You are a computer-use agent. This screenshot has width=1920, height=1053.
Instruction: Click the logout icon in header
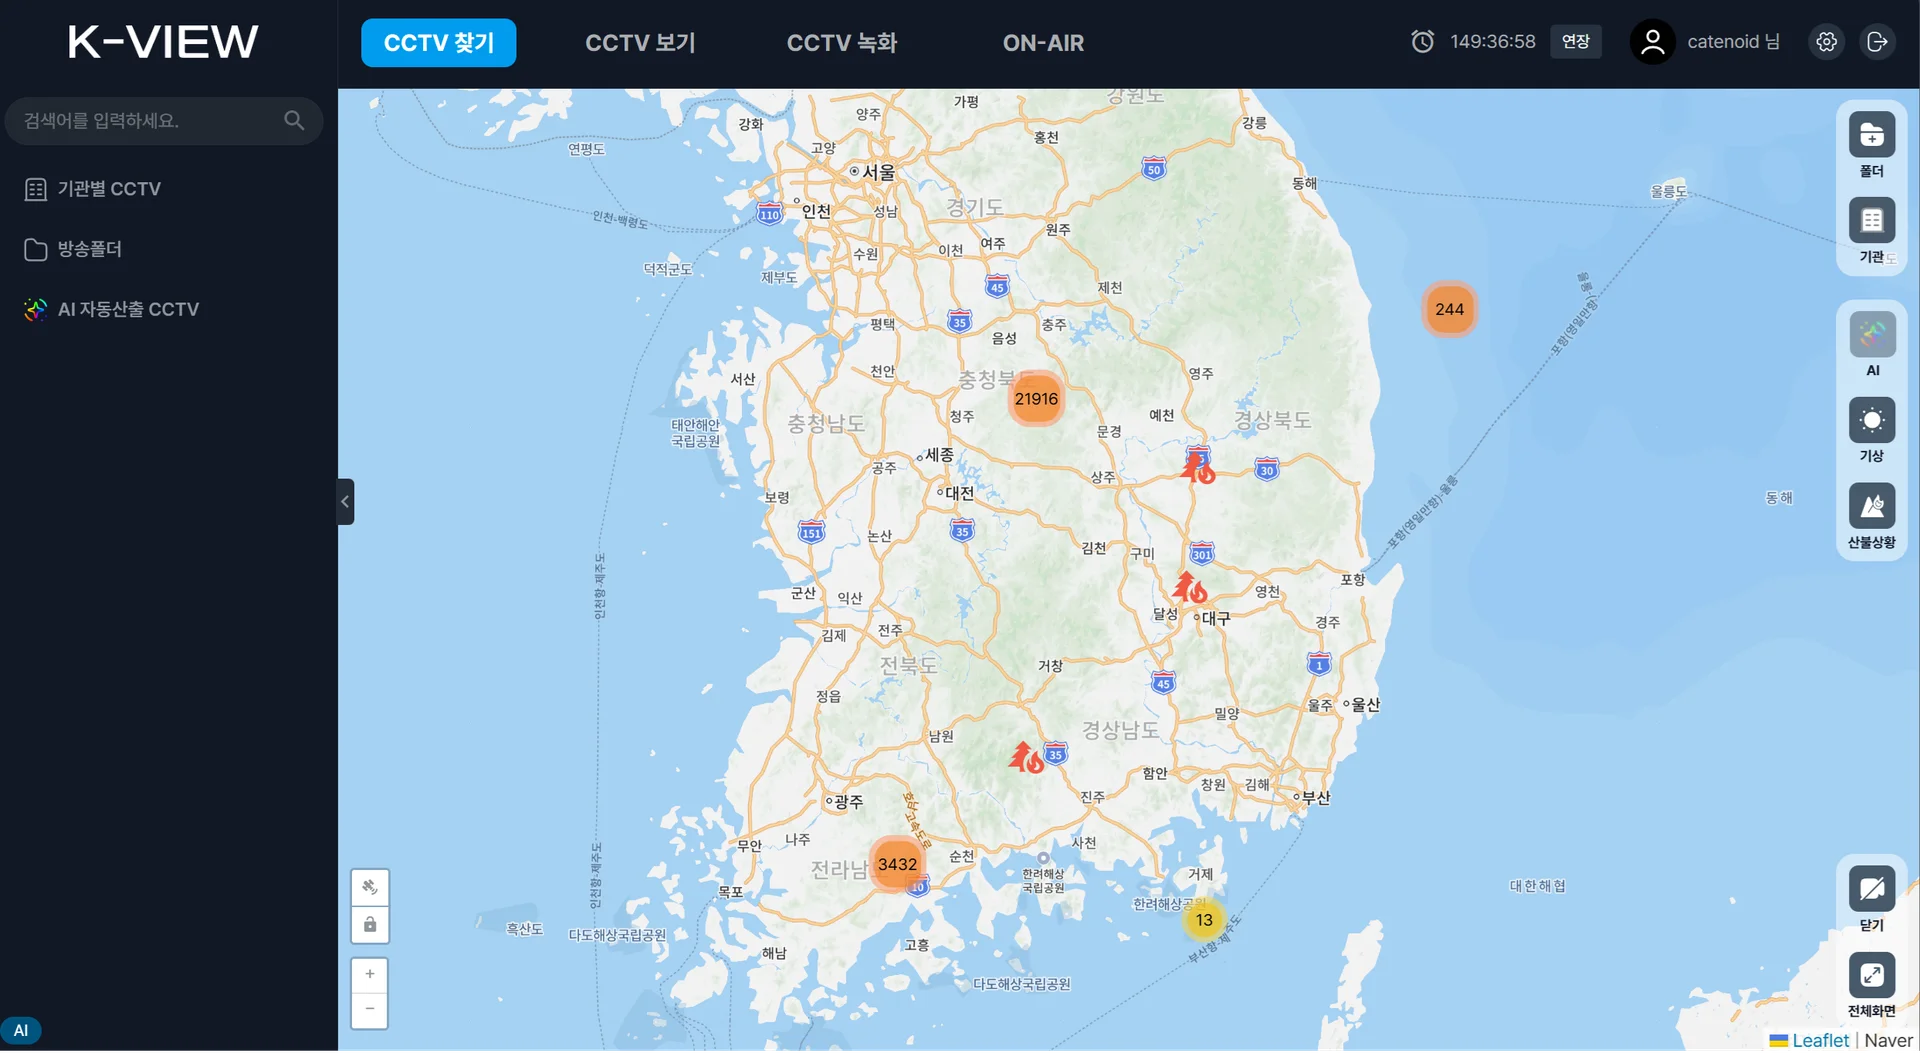pos(1877,42)
